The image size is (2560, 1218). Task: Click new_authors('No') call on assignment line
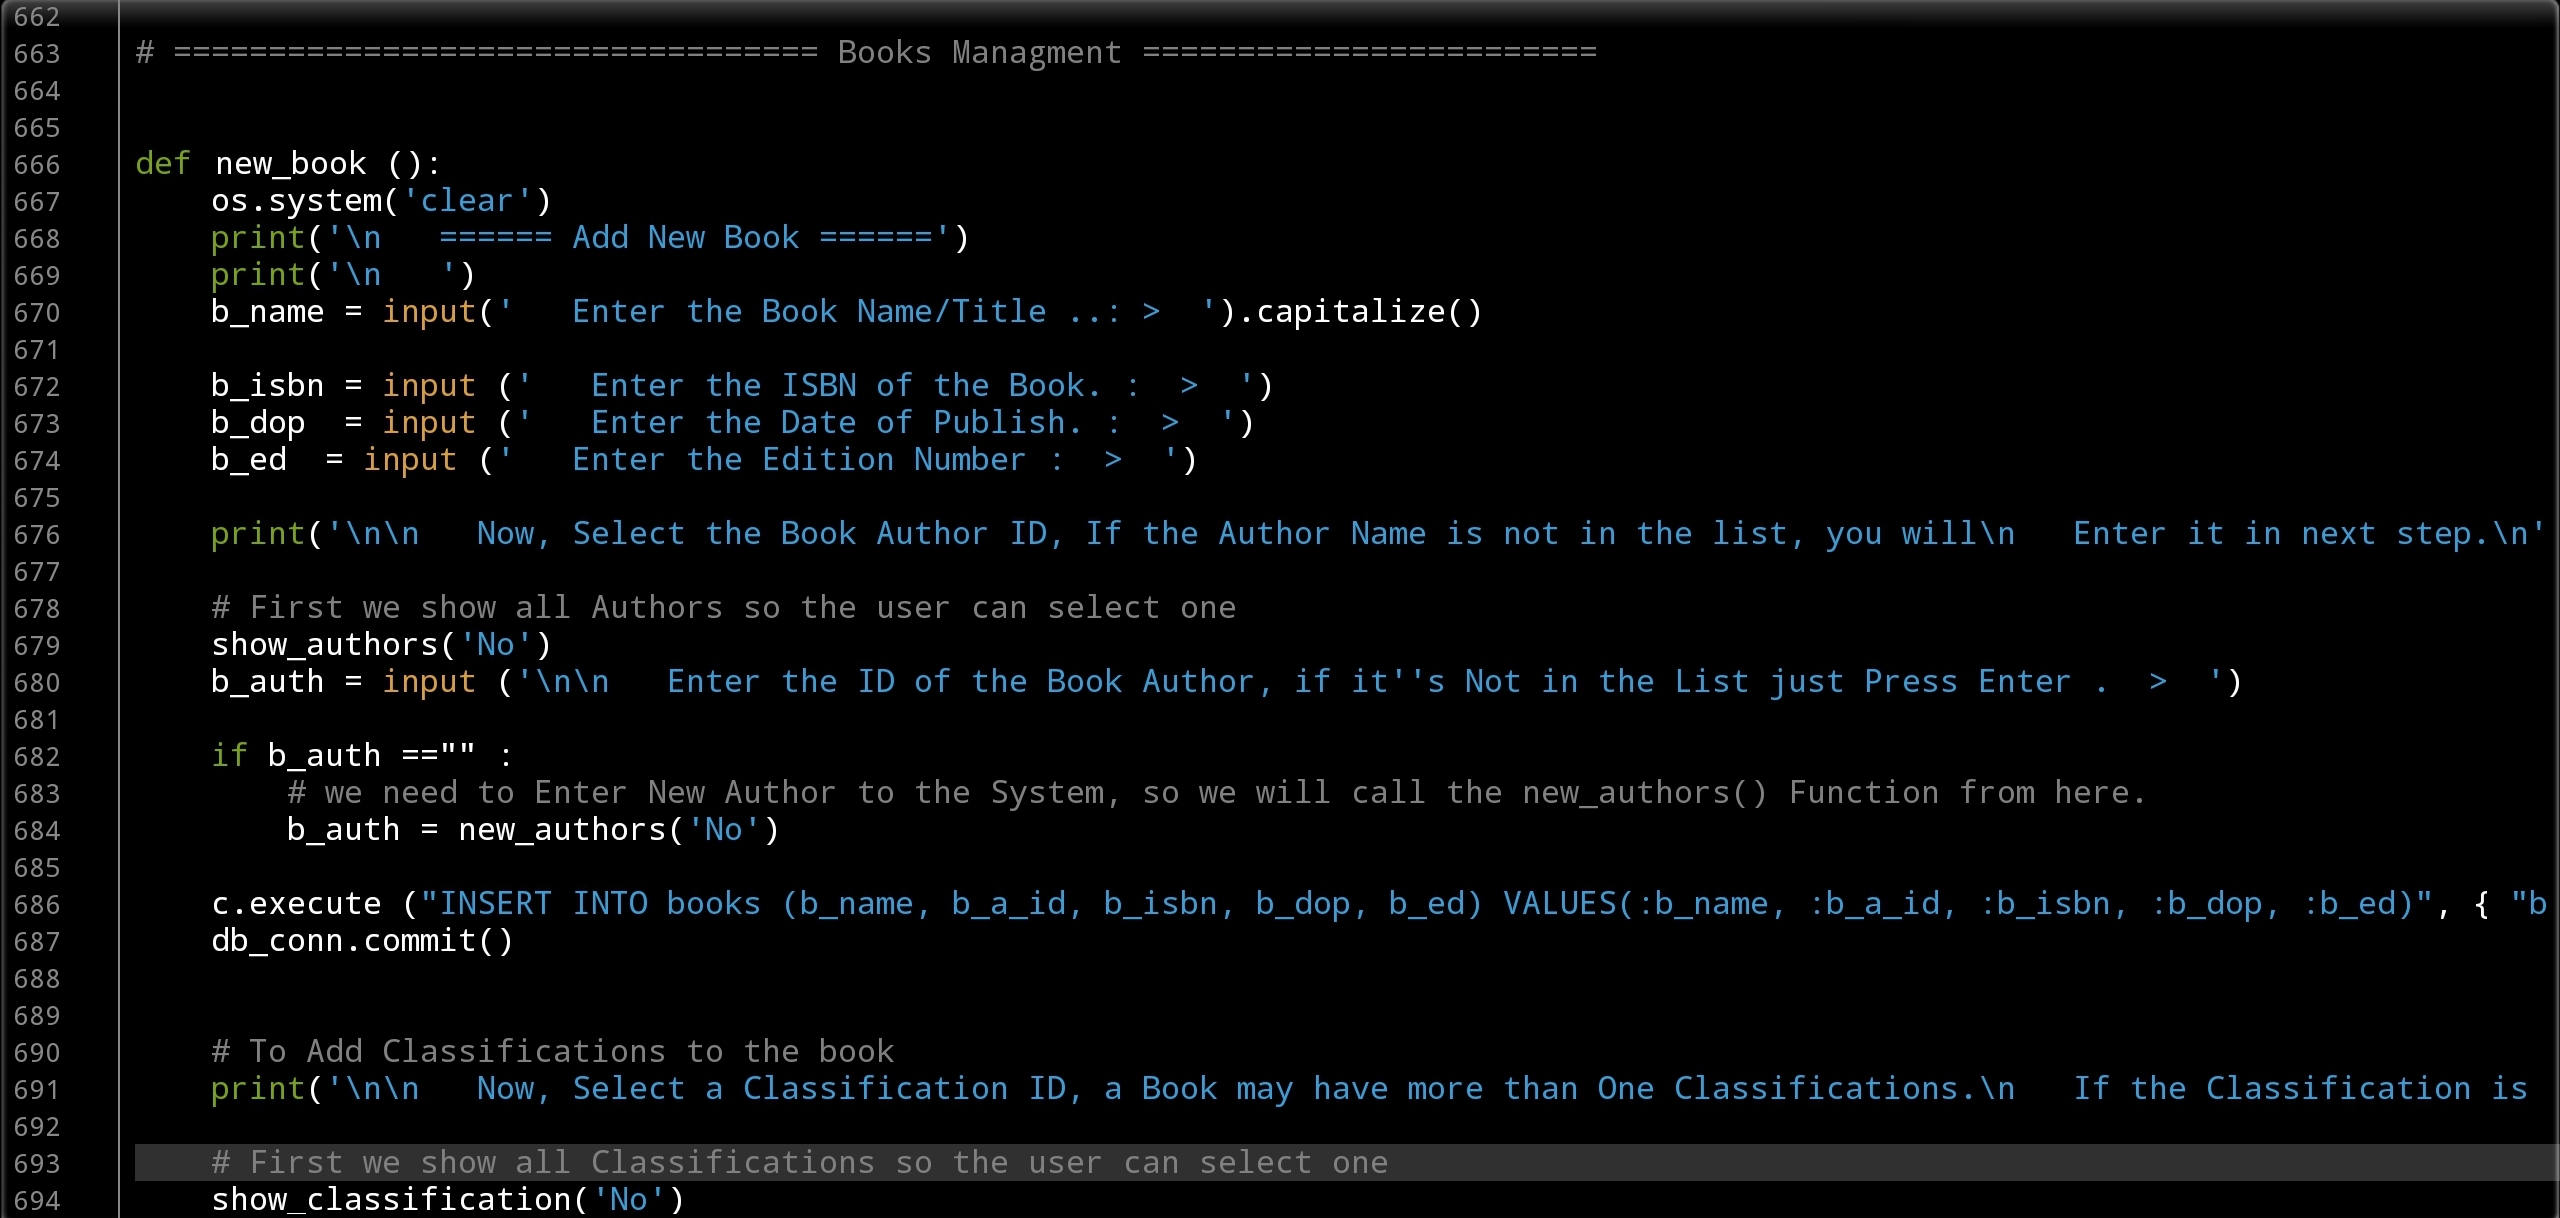coord(617,830)
